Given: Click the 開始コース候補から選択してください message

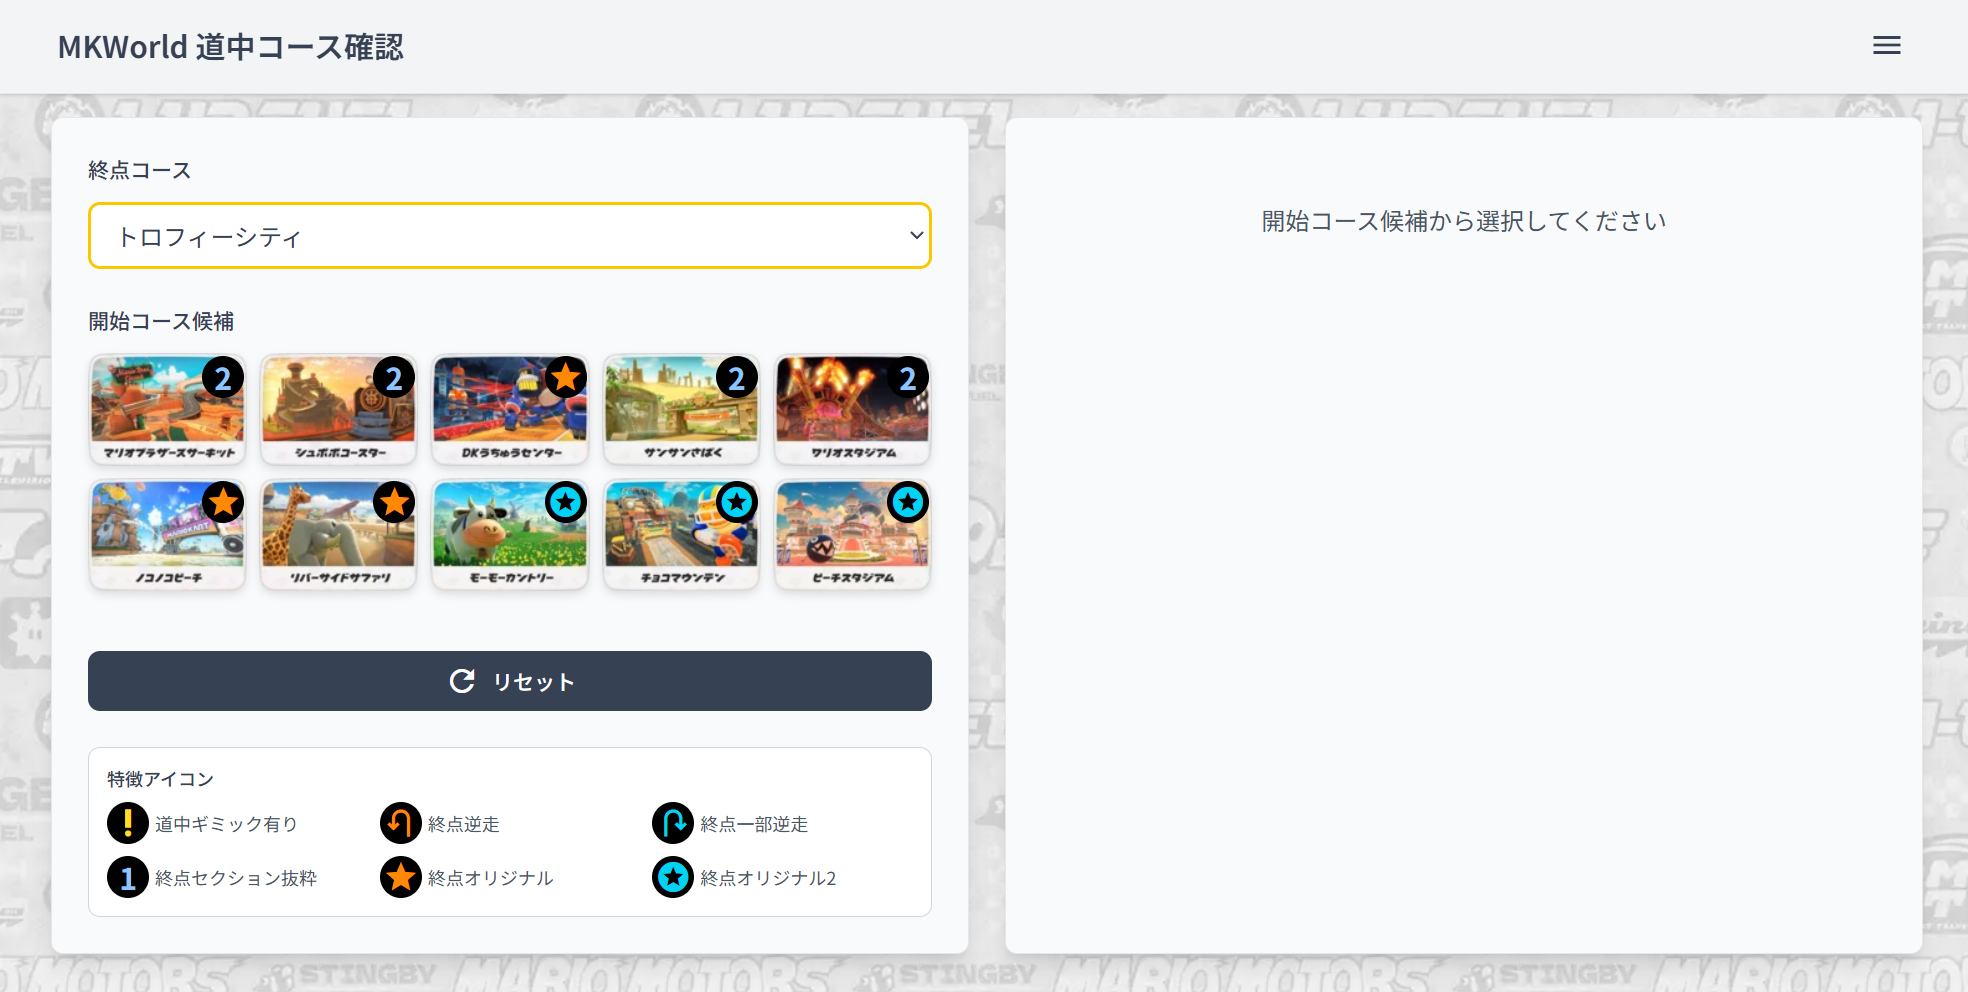Looking at the screenshot, I should [x=1464, y=221].
